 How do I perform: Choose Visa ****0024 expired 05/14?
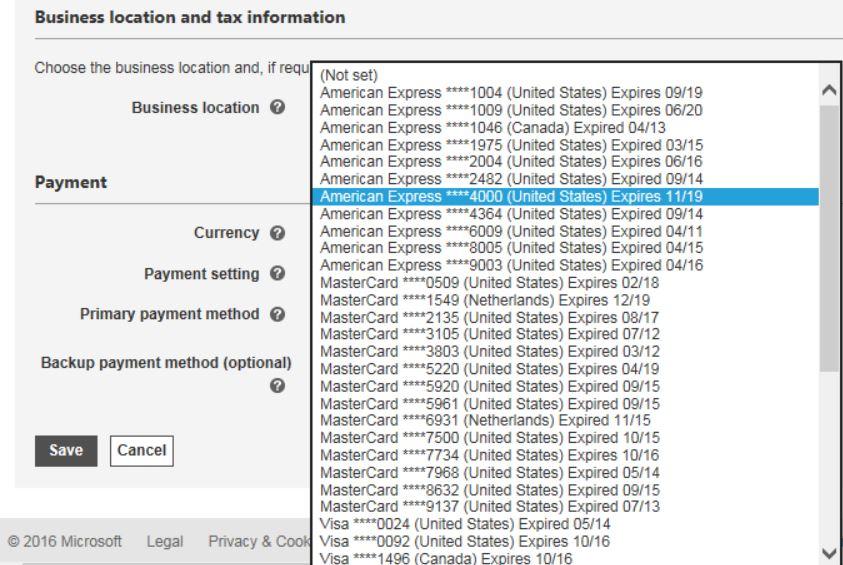point(565,524)
